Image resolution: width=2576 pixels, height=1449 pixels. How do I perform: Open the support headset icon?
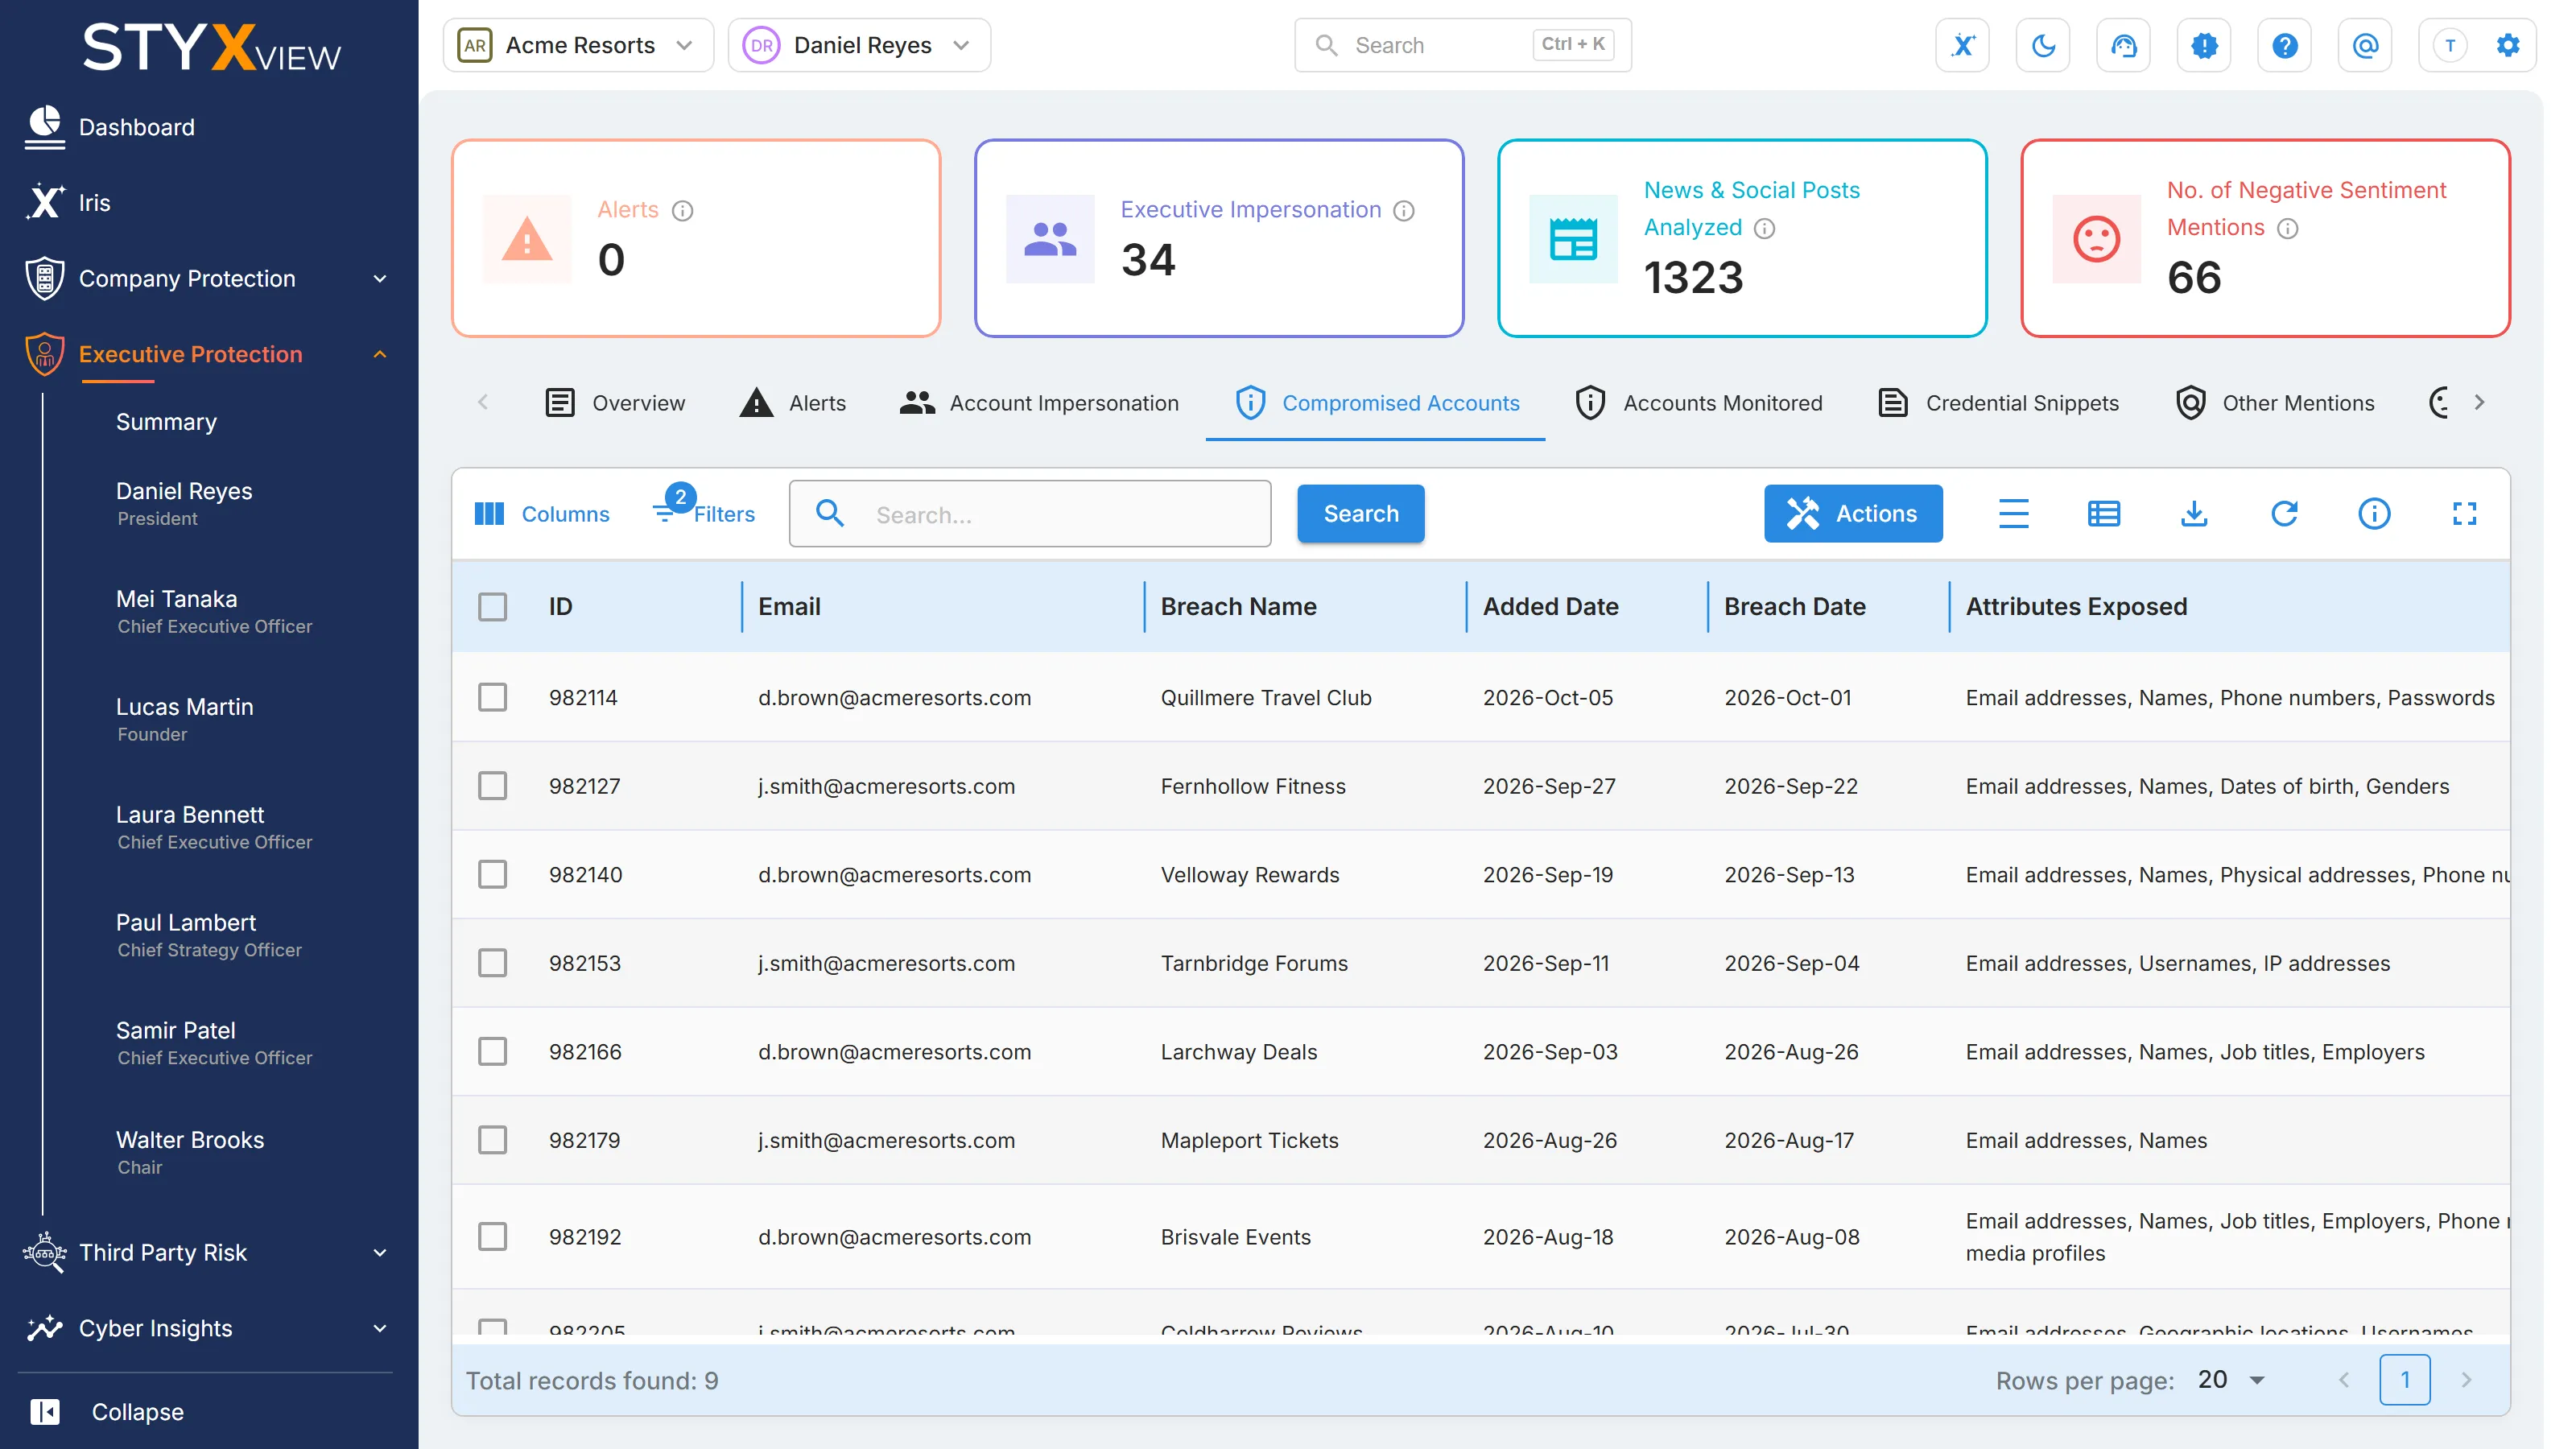(2123, 45)
